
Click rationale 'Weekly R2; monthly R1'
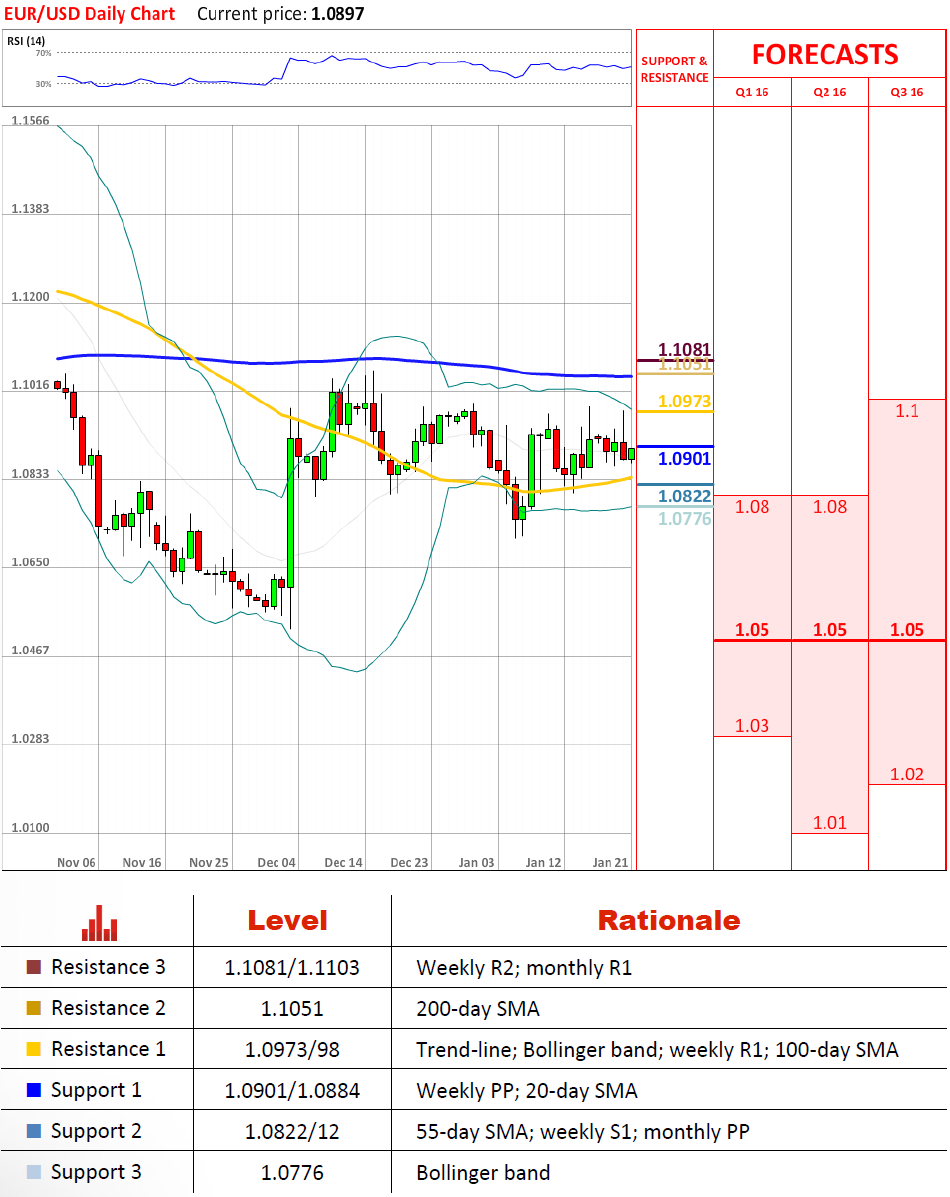[x=524, y=968]
